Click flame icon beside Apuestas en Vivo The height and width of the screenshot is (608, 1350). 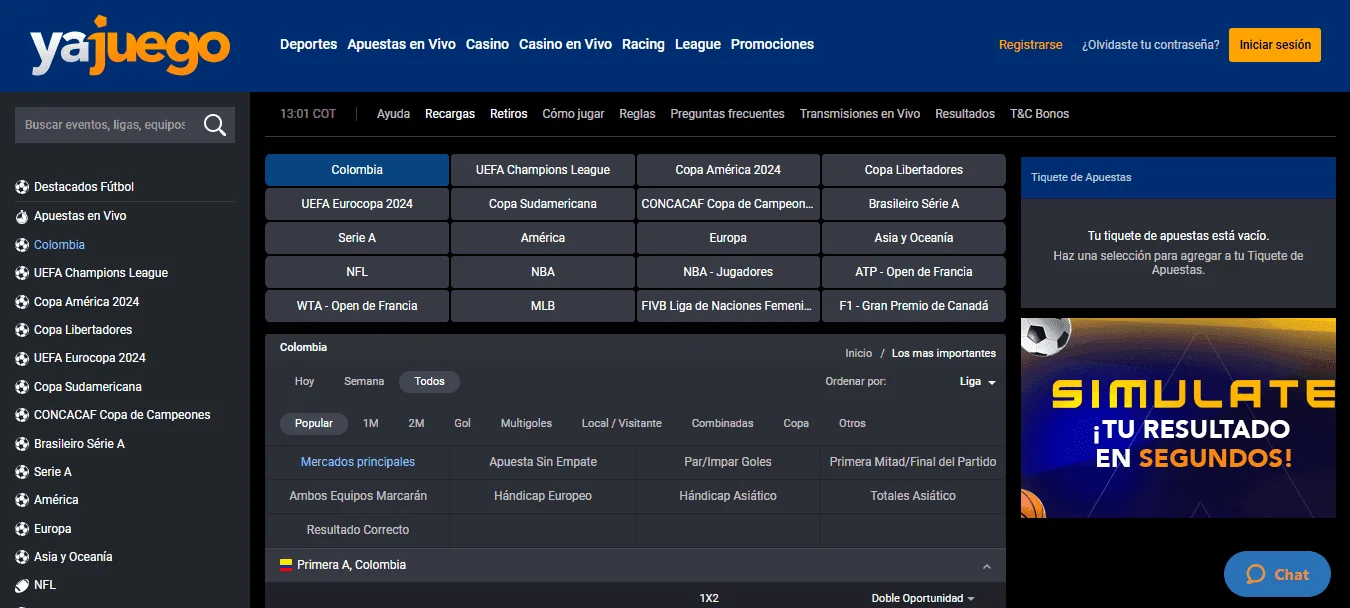[x=22, y=216]
